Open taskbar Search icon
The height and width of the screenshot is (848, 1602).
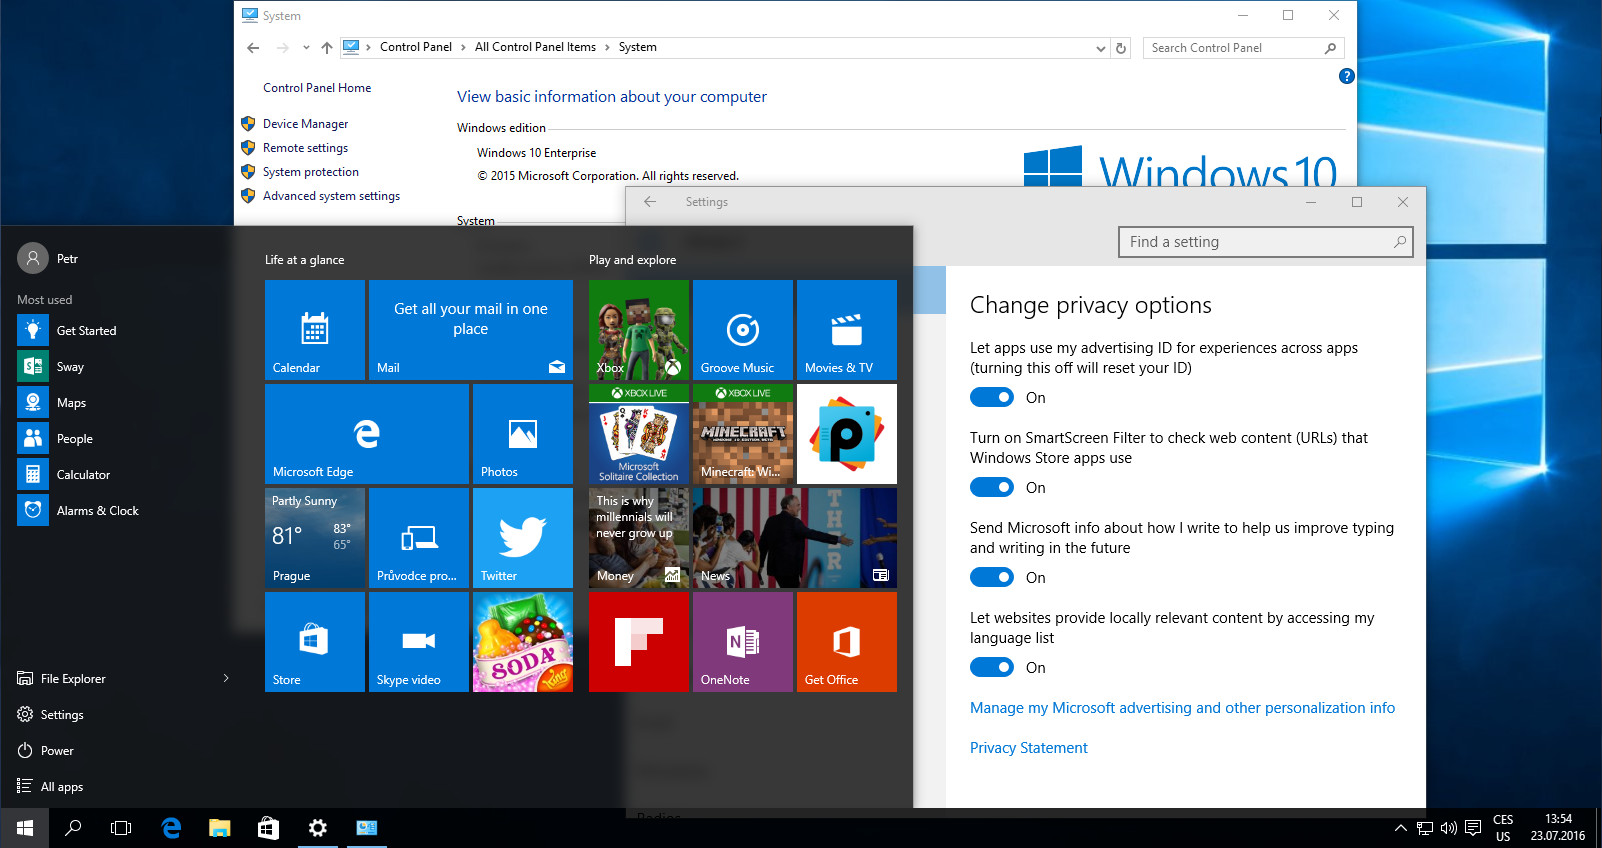tap(73, 828)
